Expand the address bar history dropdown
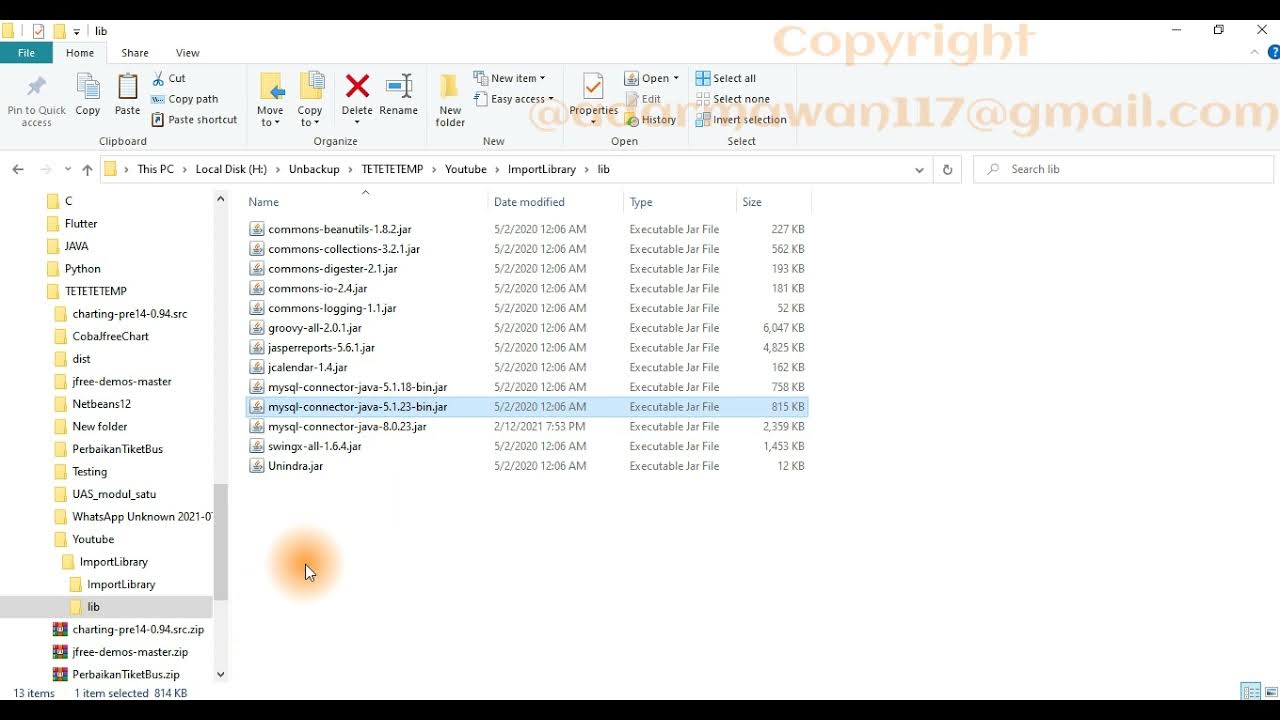The height and width of the screenshot is (720, 1280). (x=919, y=169)
